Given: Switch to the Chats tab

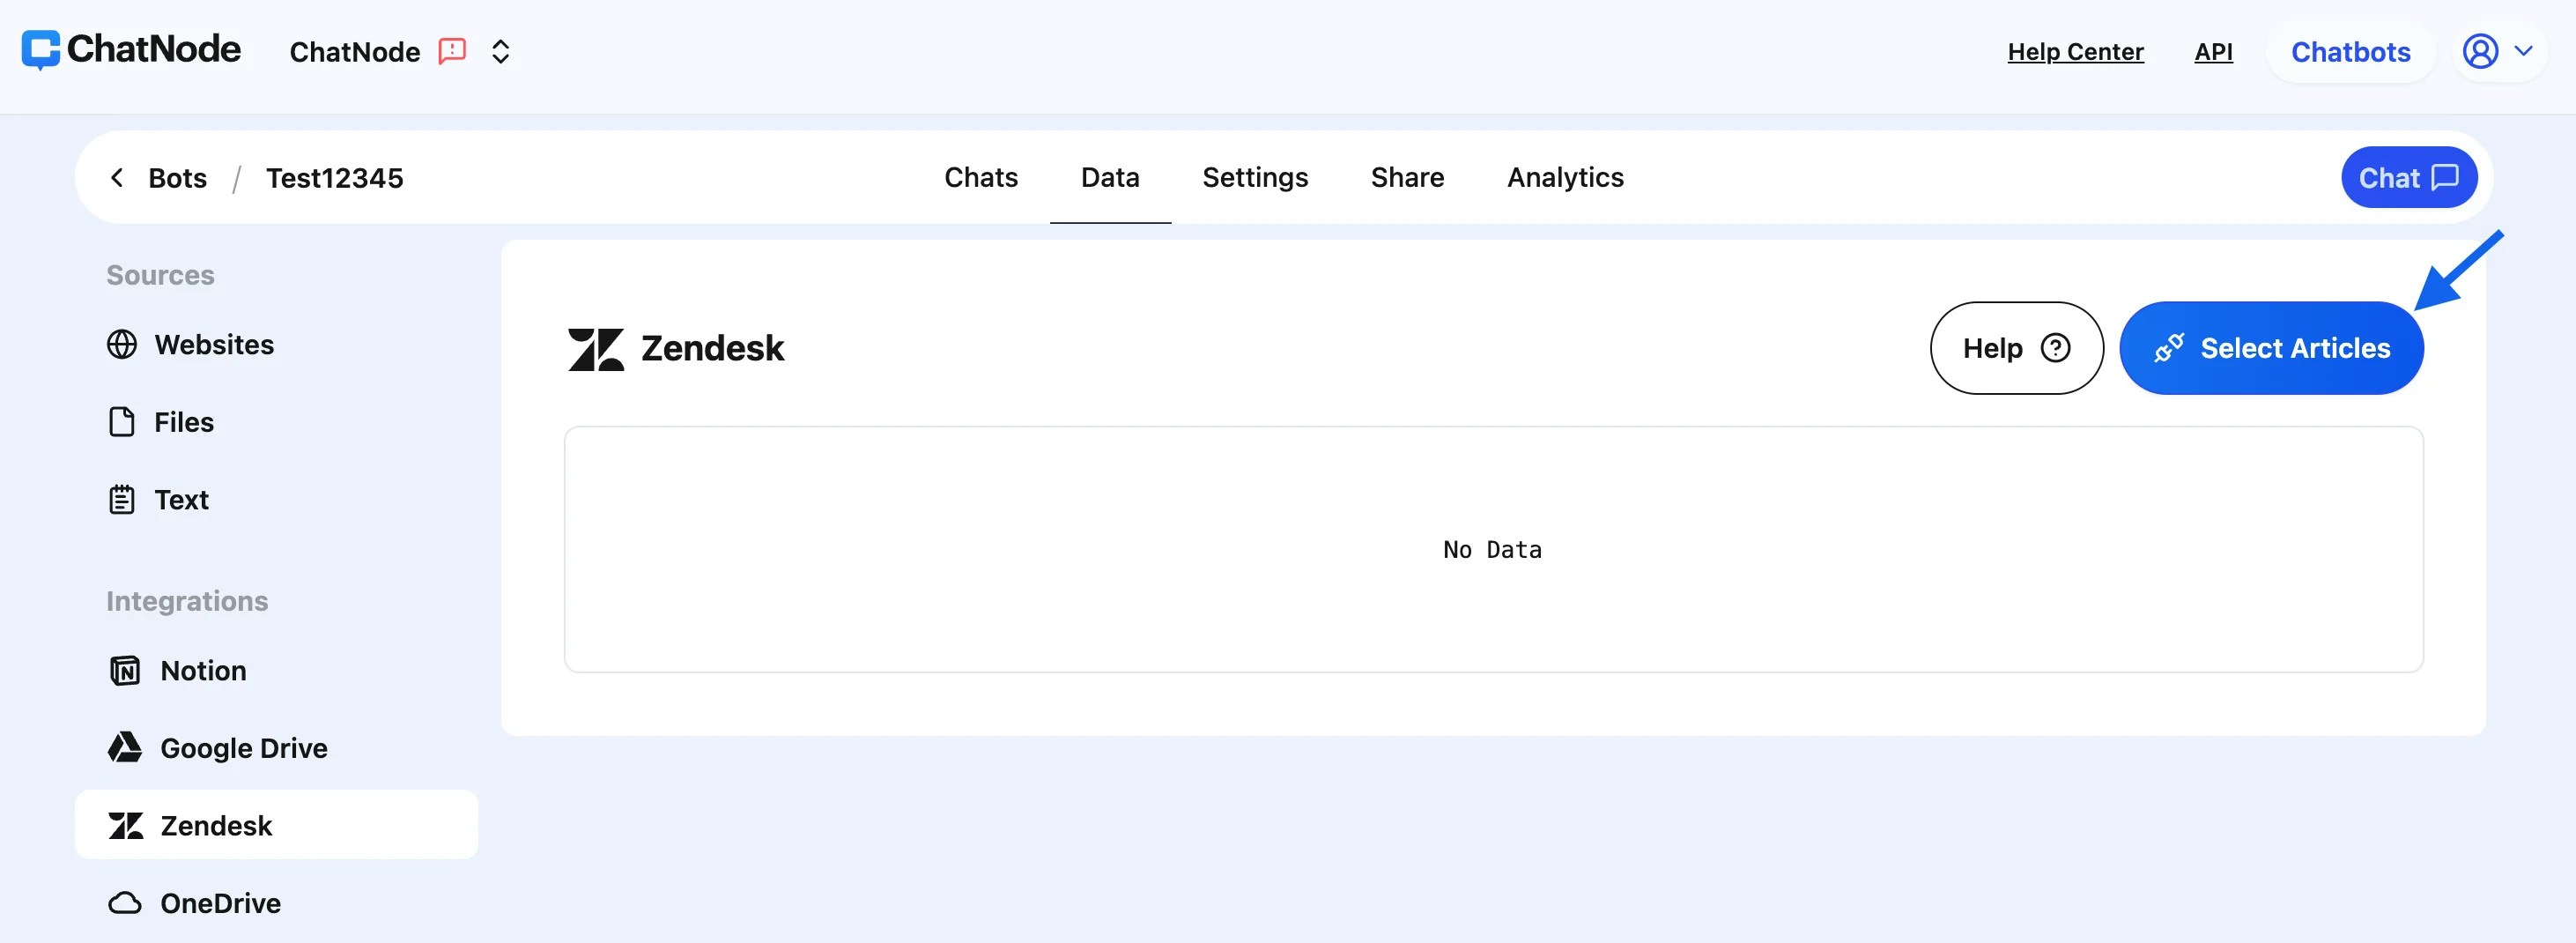Looking at the screenshot, I should [x=981, y=177].
